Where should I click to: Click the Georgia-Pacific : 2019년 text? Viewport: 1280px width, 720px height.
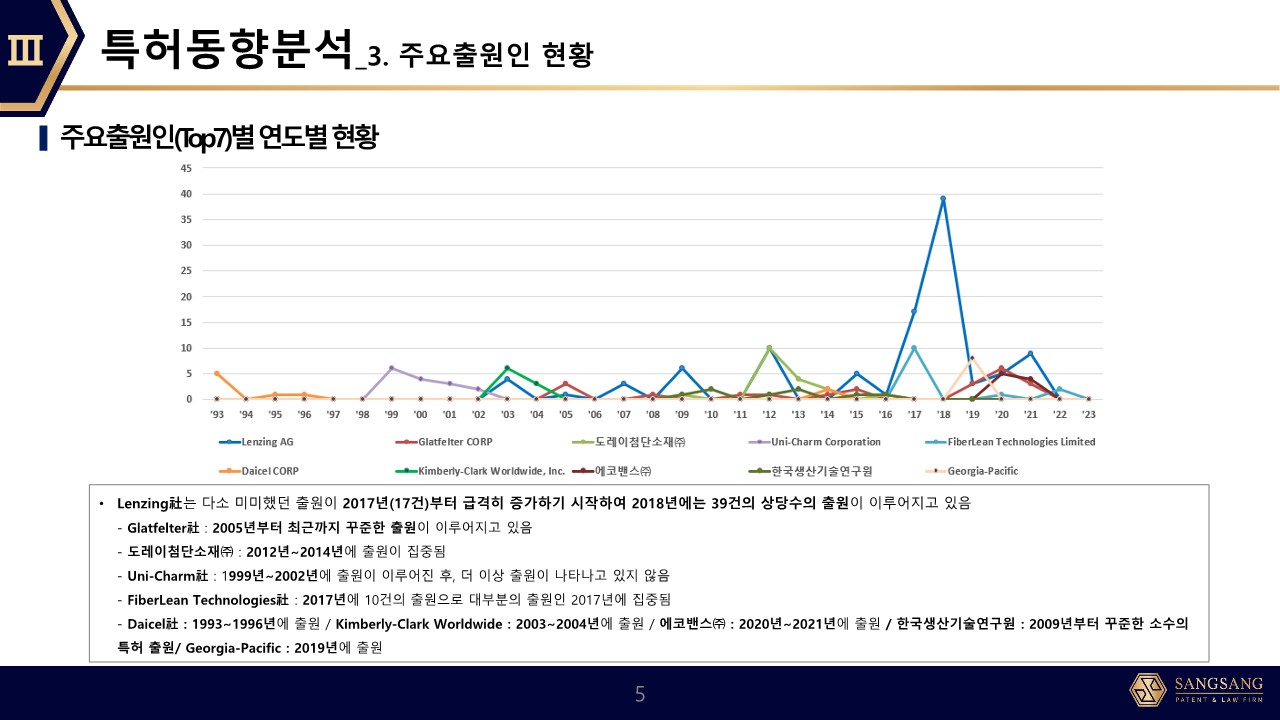point(286,647)
